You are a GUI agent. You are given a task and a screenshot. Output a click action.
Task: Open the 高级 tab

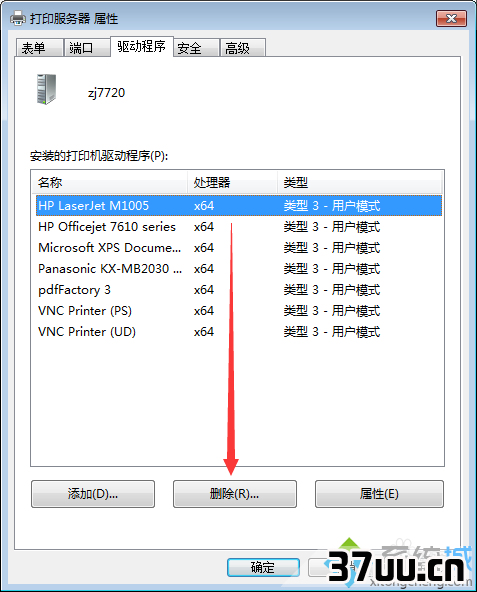click(243, 48)
